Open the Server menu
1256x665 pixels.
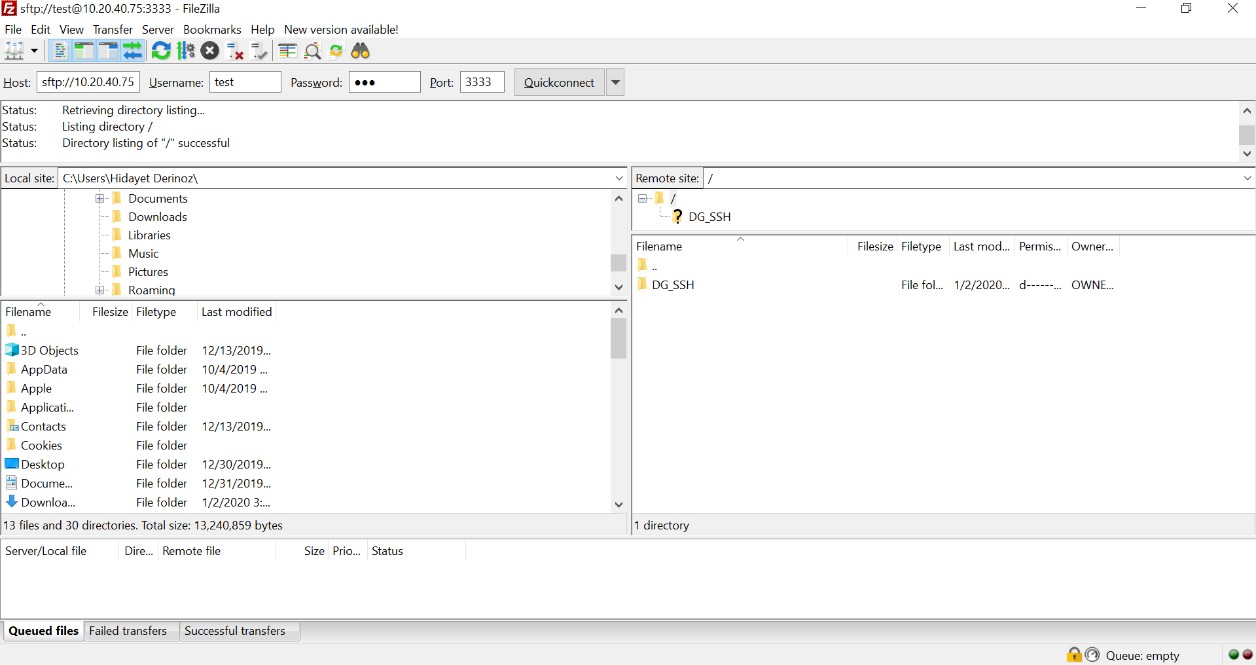tap(157, 30)
